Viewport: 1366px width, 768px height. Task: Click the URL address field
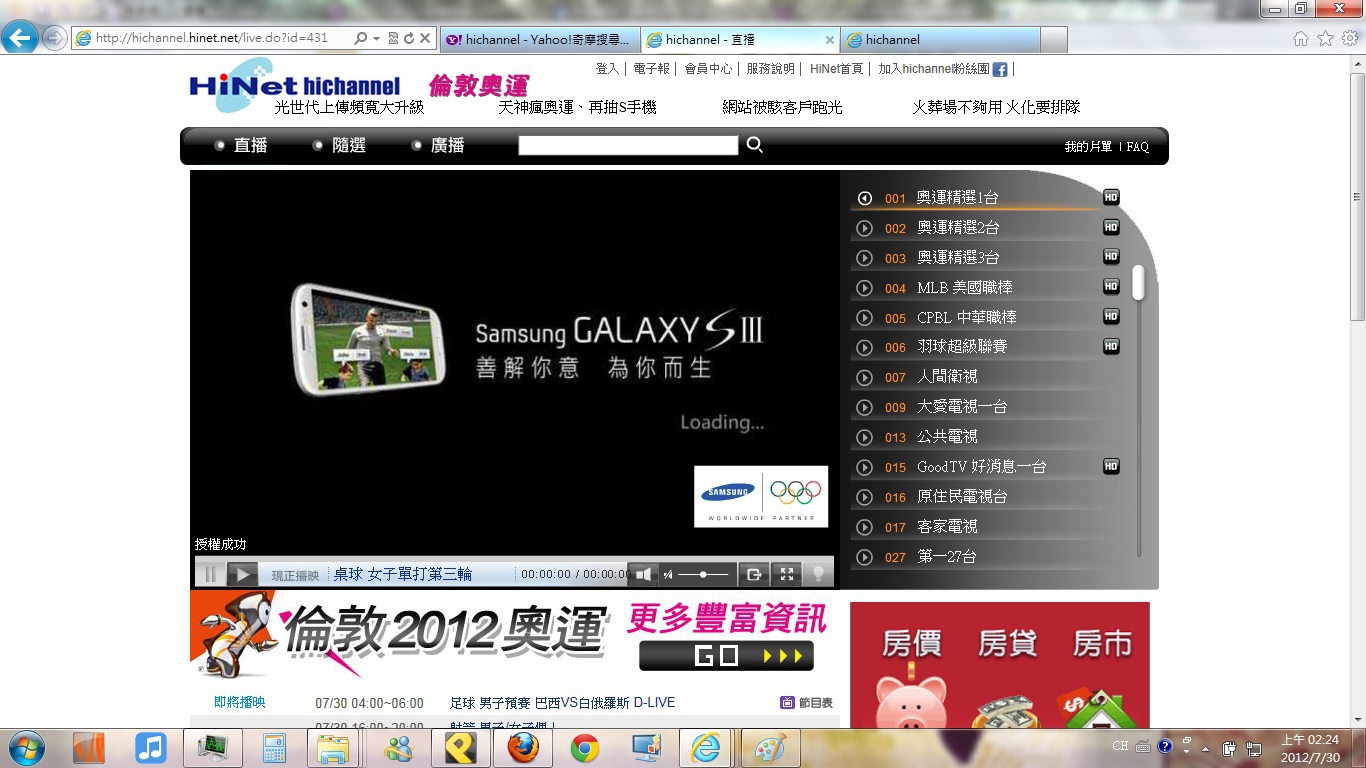212,38
